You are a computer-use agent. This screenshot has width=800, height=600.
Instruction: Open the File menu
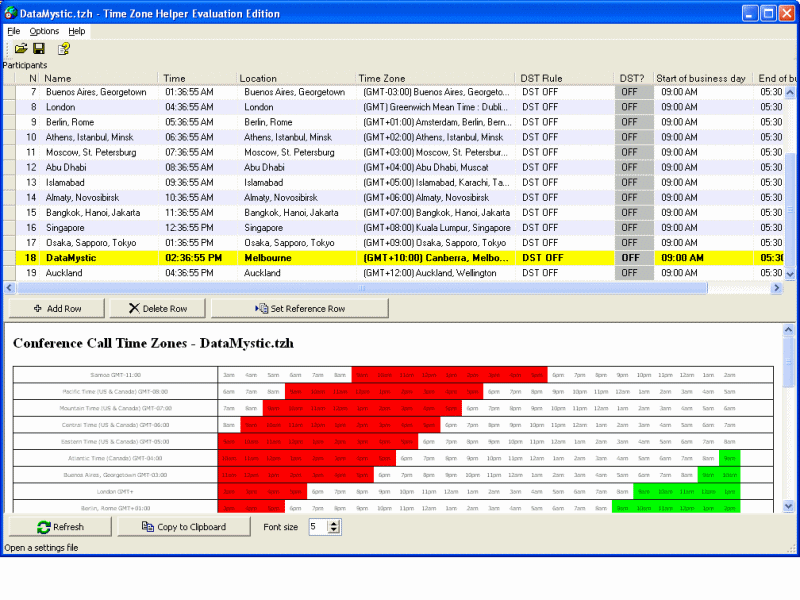[15, 31]
